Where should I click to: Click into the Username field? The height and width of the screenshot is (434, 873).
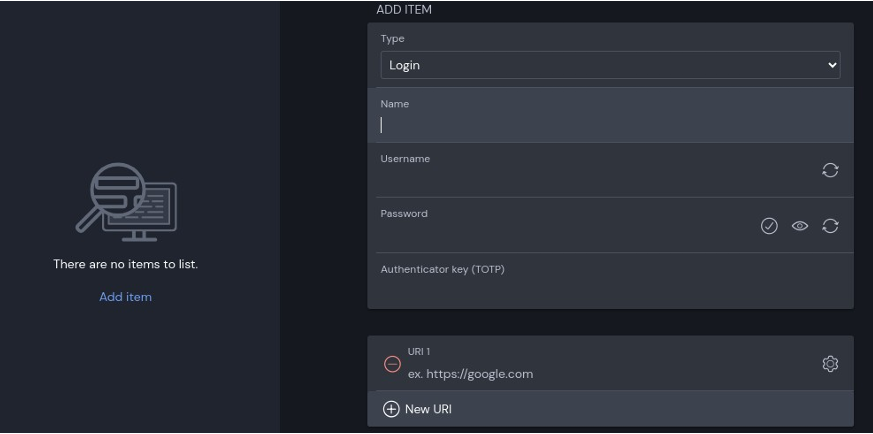[590, 180]
